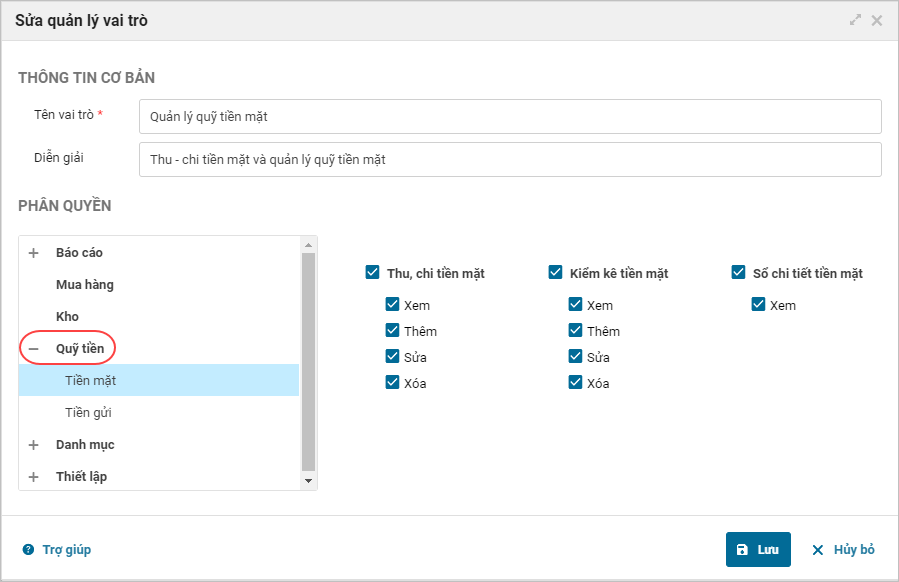Collapse the Quỹ tiền tree node
Screen dimensions: 899x582
click(x=33, y=349)
